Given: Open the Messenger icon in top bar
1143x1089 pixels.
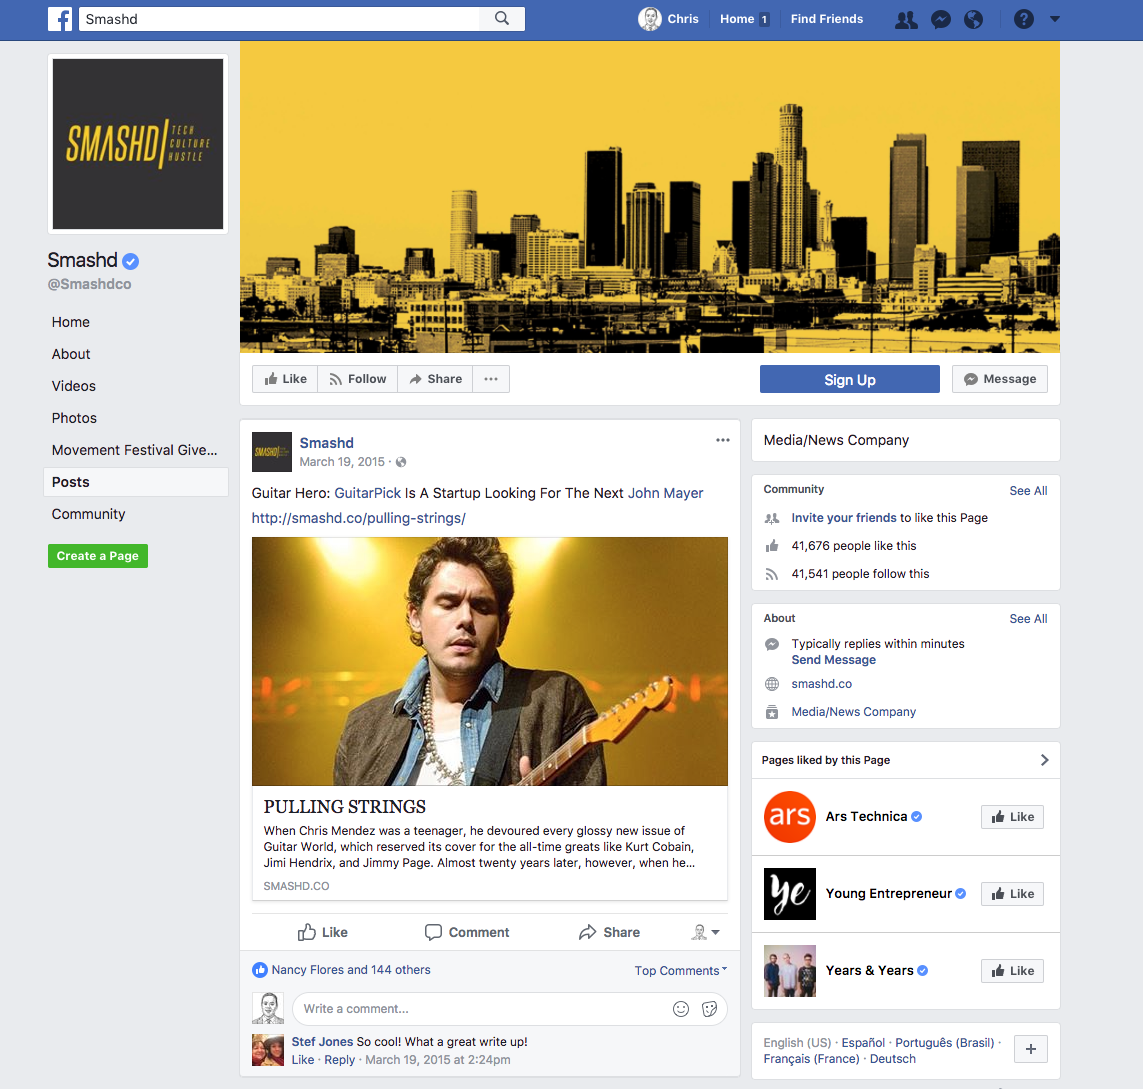Looking at the screenshot, I should click(x=940, y=20).
